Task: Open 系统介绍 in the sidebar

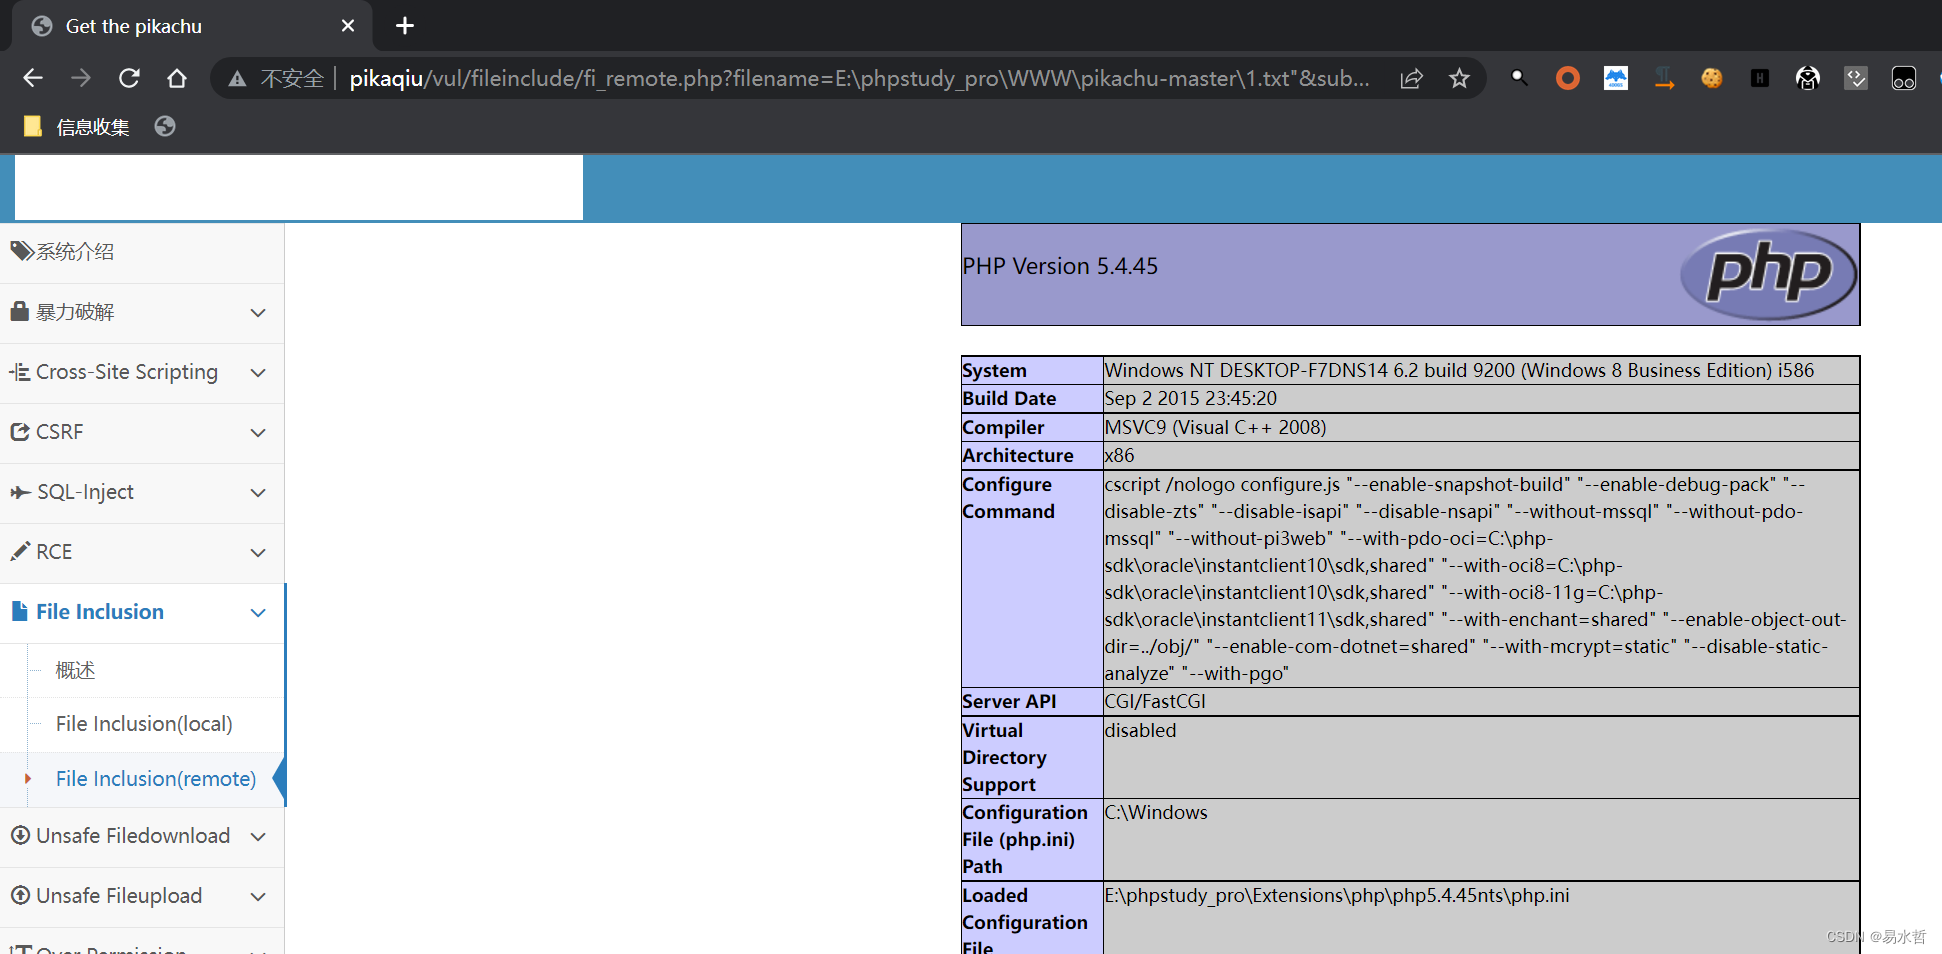Action: click(75, 252)
